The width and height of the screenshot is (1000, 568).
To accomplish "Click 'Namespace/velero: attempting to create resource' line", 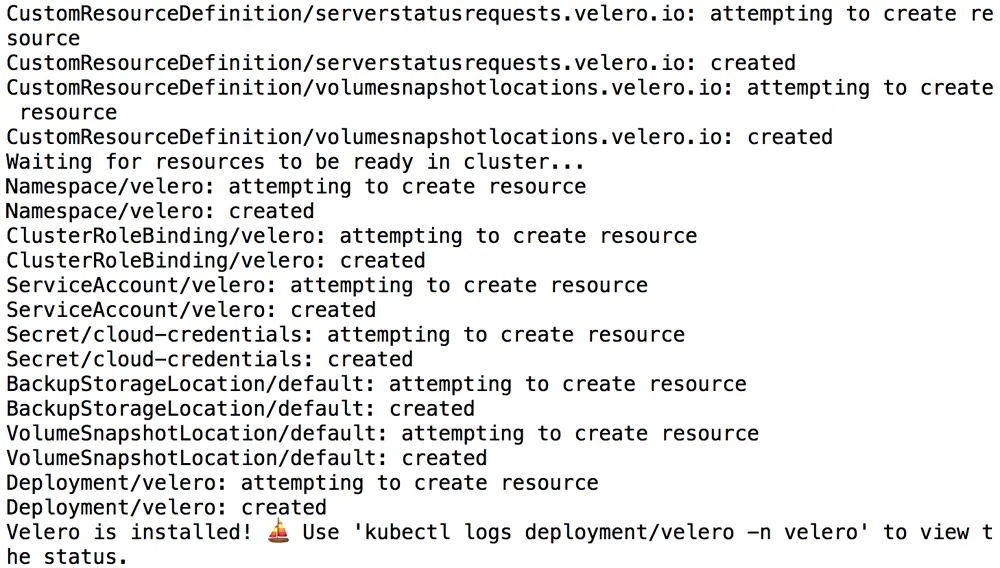I will [296, 187].
